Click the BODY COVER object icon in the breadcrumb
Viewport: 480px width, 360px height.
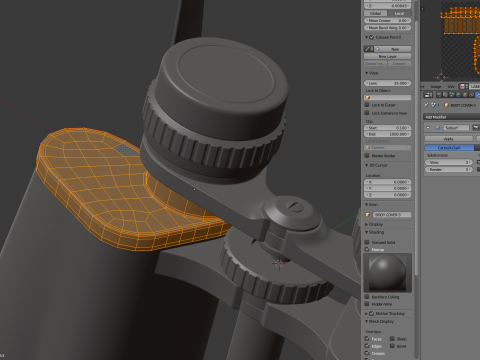pyautogui.click(x=447, y=105)
